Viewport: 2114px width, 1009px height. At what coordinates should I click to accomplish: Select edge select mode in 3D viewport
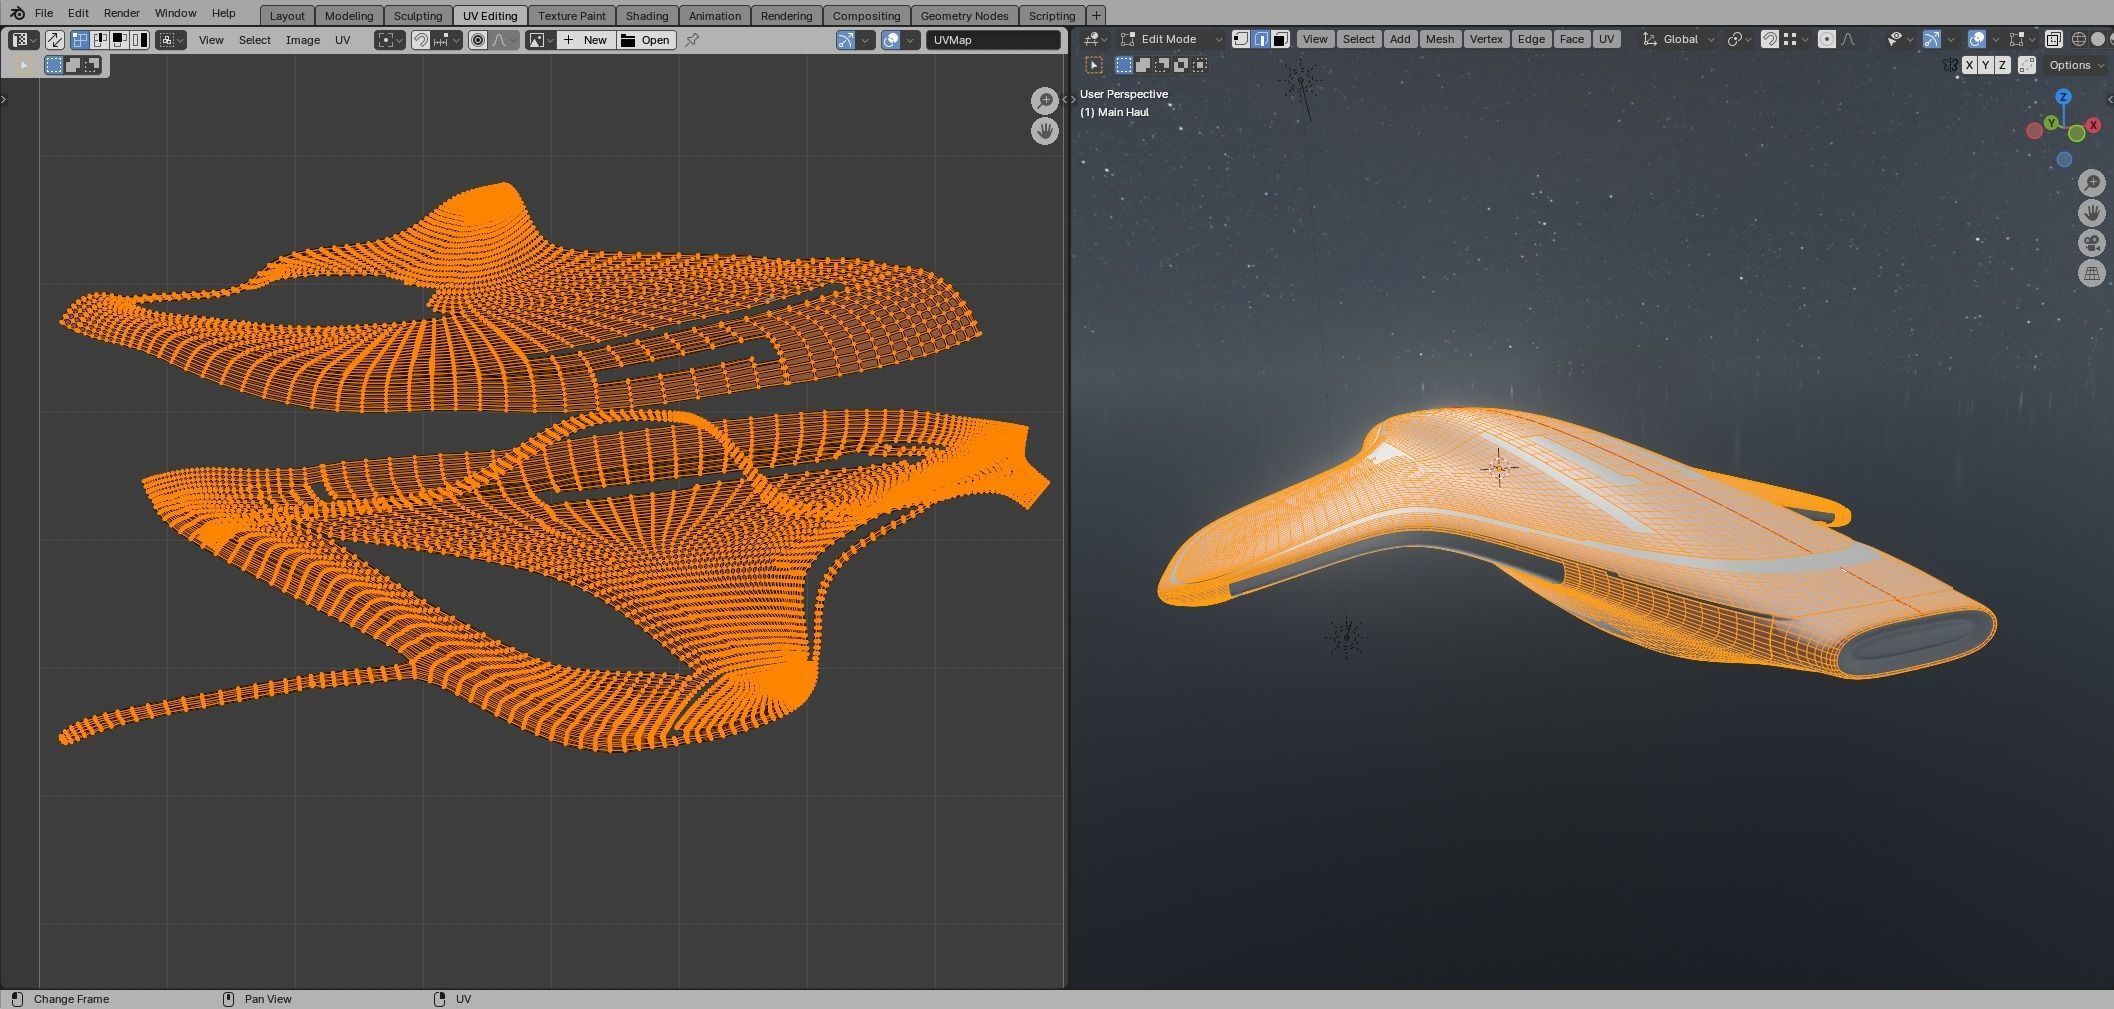pos(1261,39)
